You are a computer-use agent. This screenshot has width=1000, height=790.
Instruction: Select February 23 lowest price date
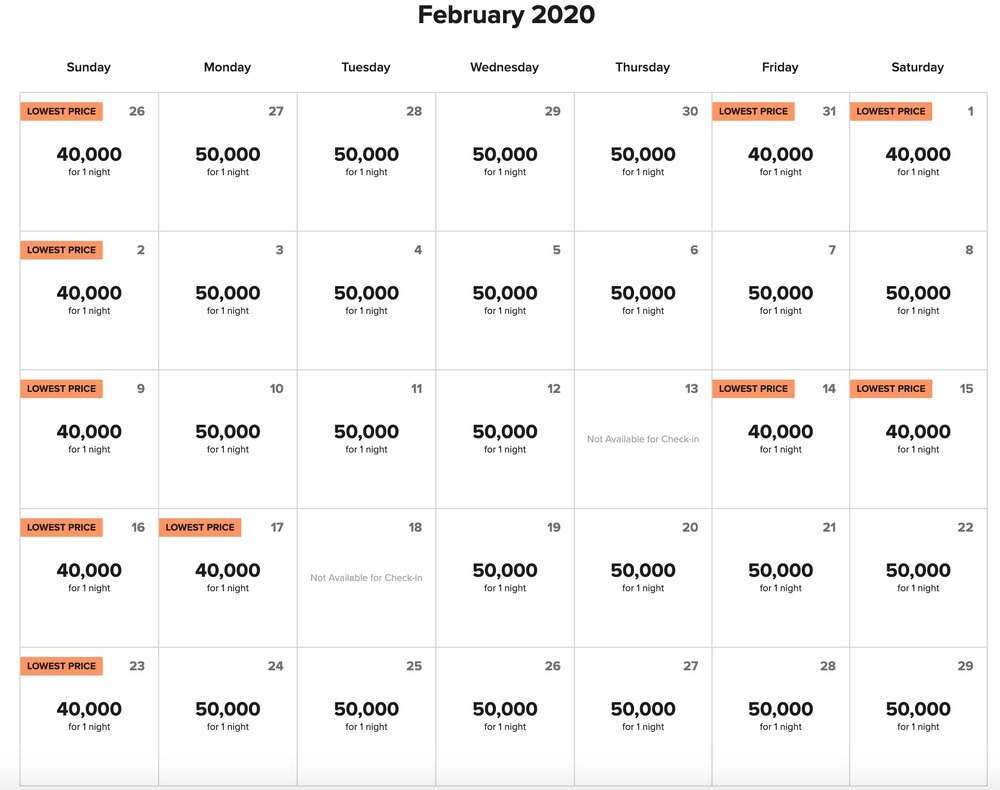[89, 715]
